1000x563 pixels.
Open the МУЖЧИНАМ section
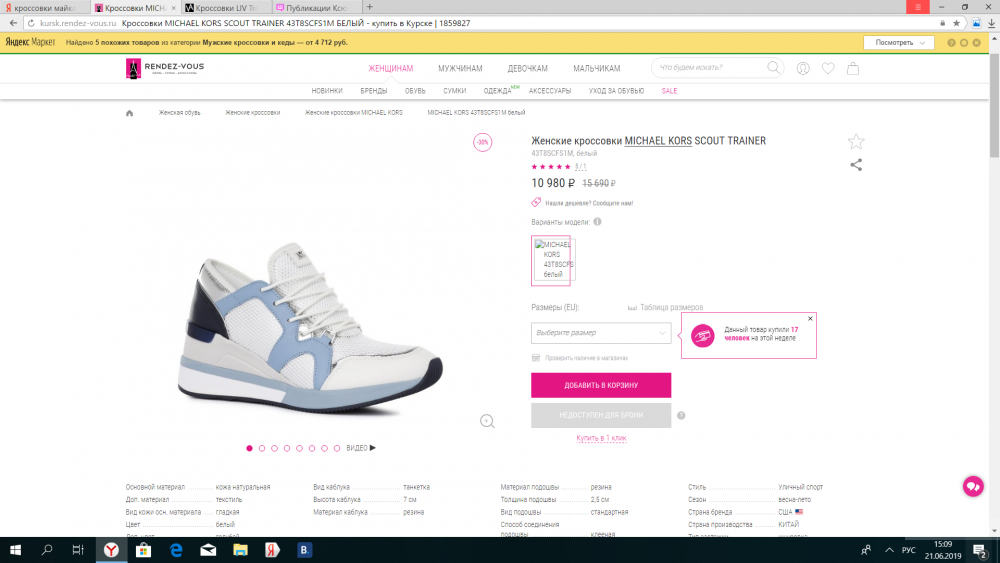coord(460,68)
